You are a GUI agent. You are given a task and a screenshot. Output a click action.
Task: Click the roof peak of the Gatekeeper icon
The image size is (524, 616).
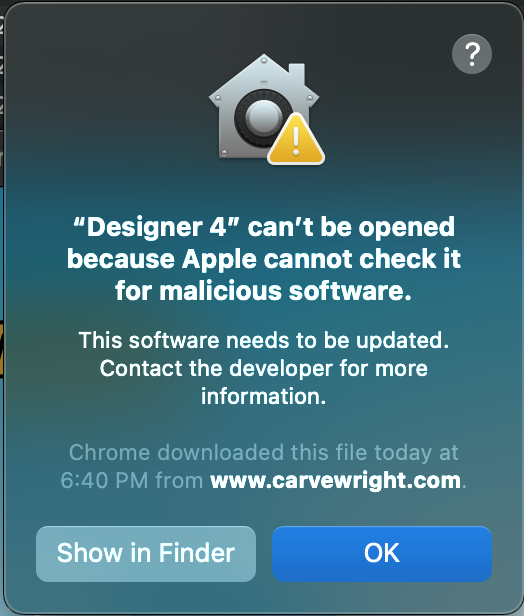(264, 60)
